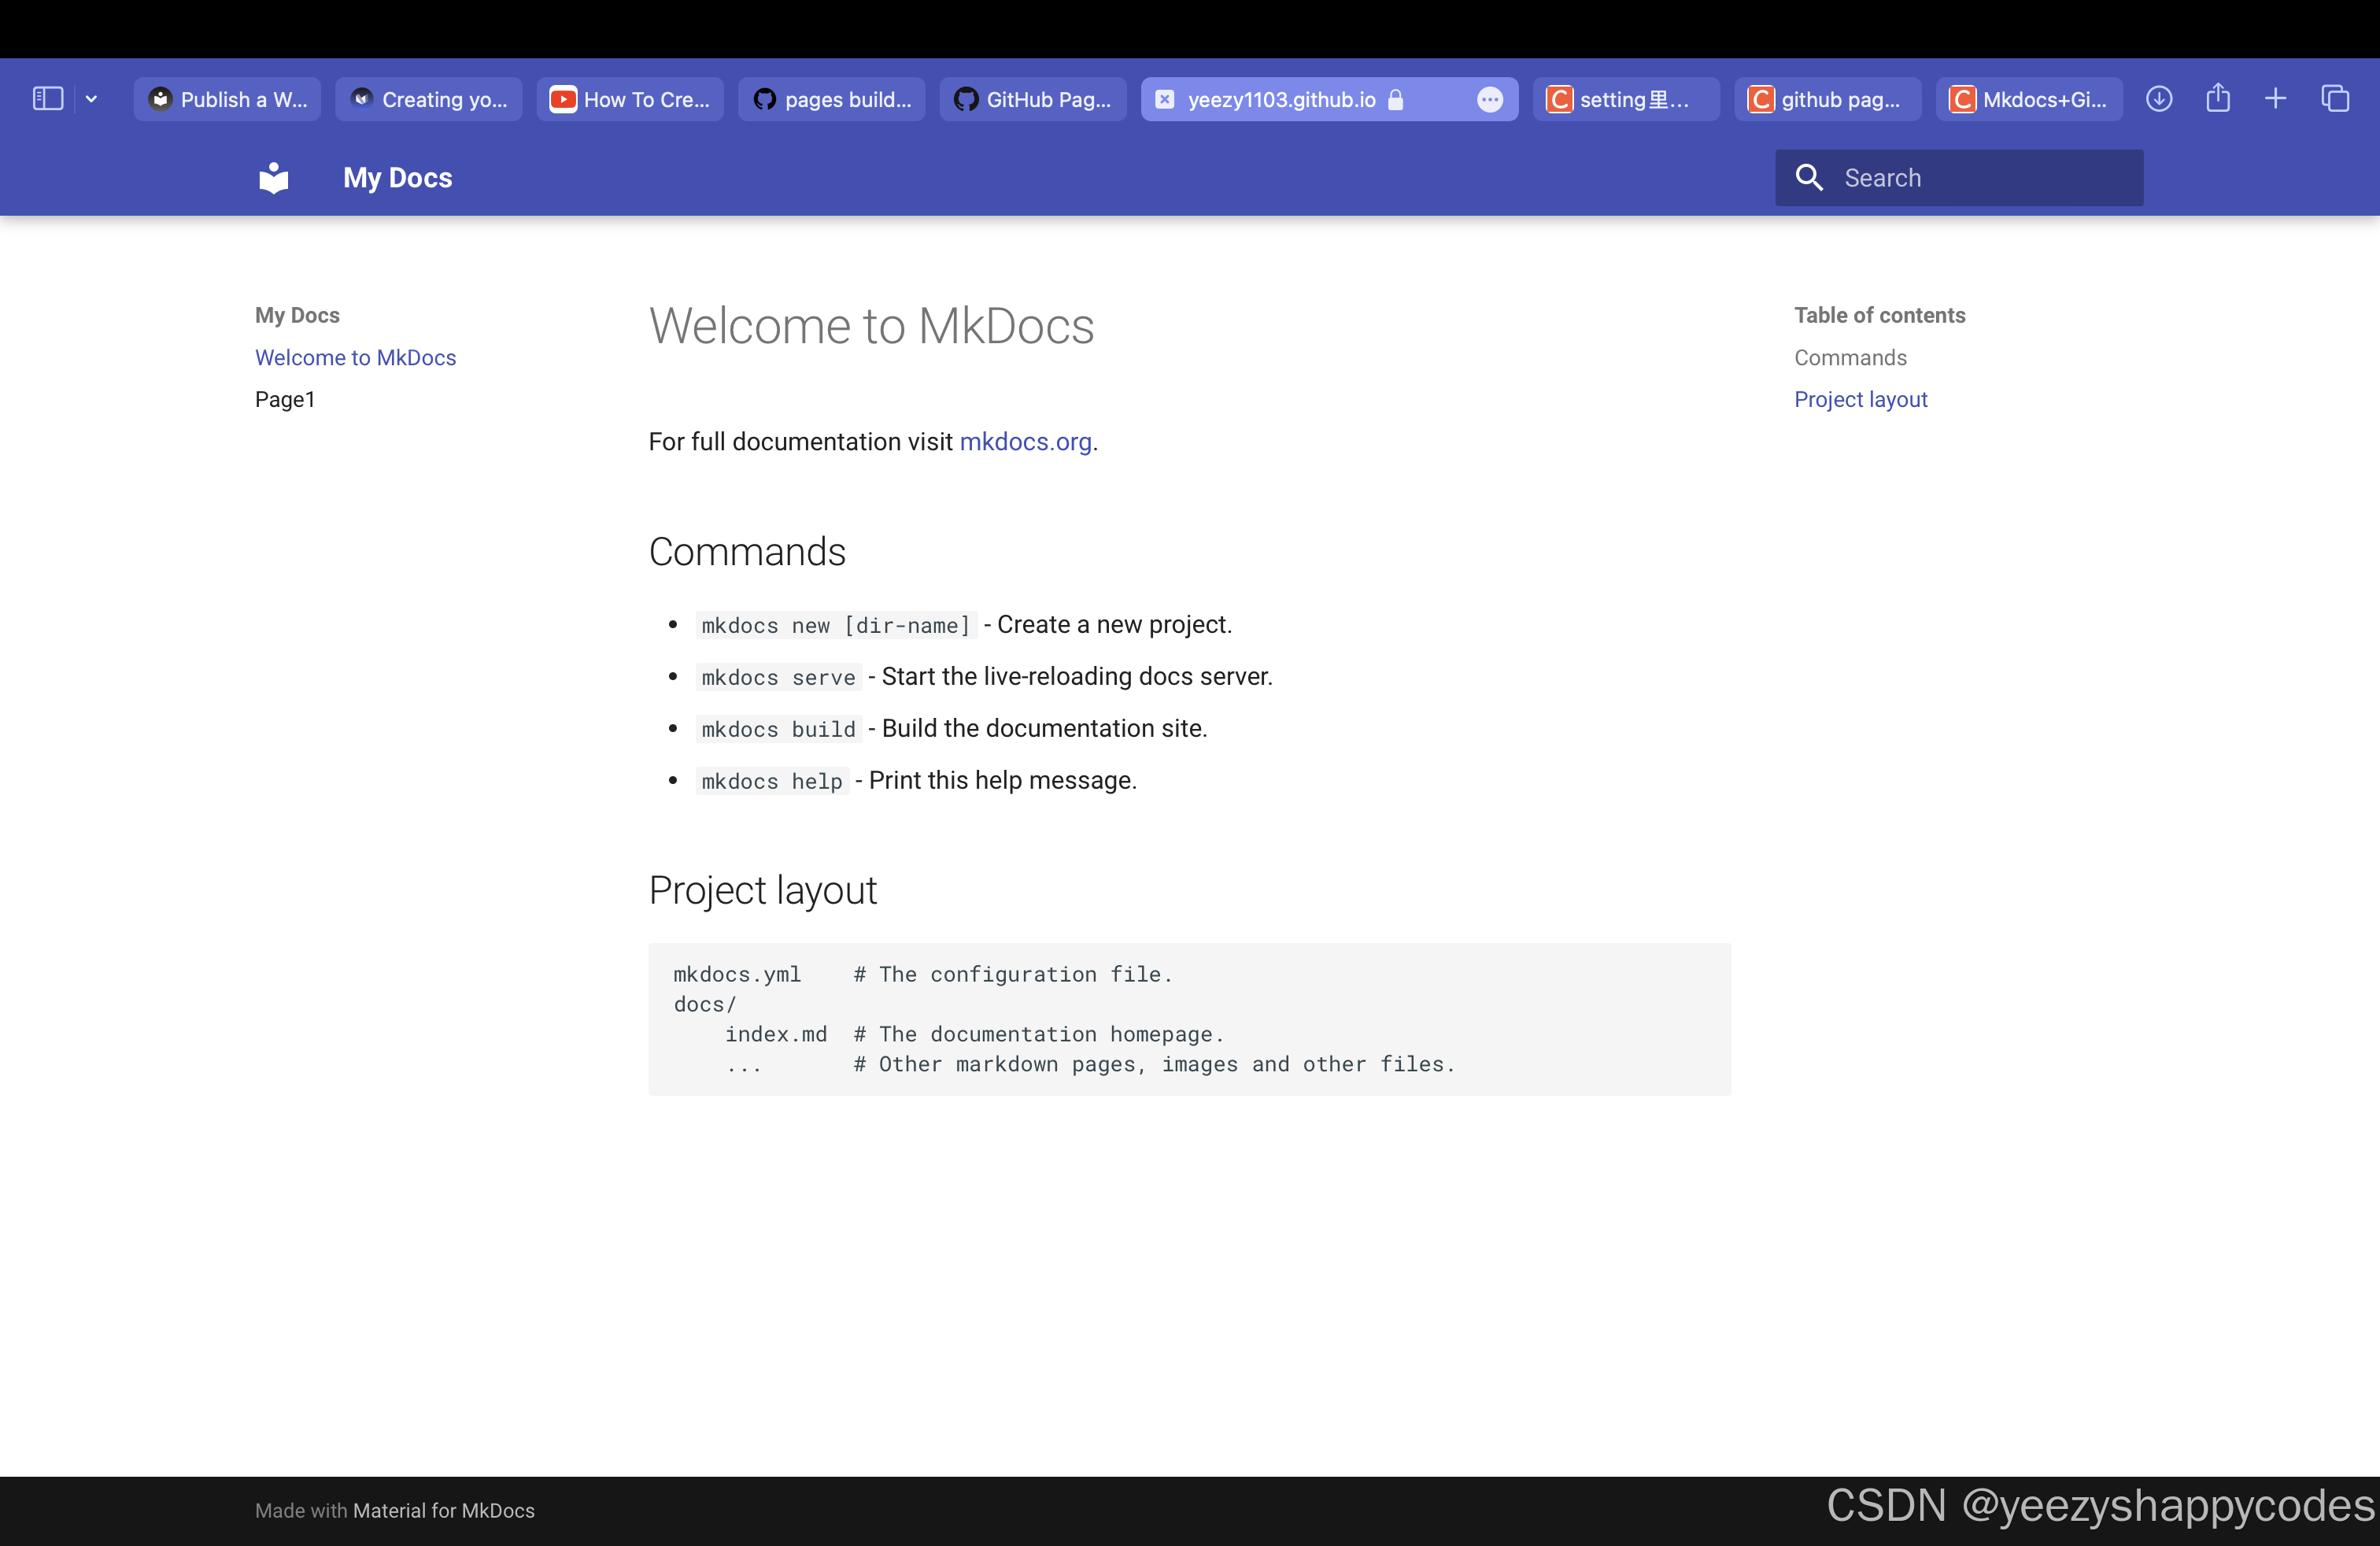This screenshot has height=1546, width=2380.
Task: Switch to the GitHub Pag... tab
Action: (x=1033, y=99)
